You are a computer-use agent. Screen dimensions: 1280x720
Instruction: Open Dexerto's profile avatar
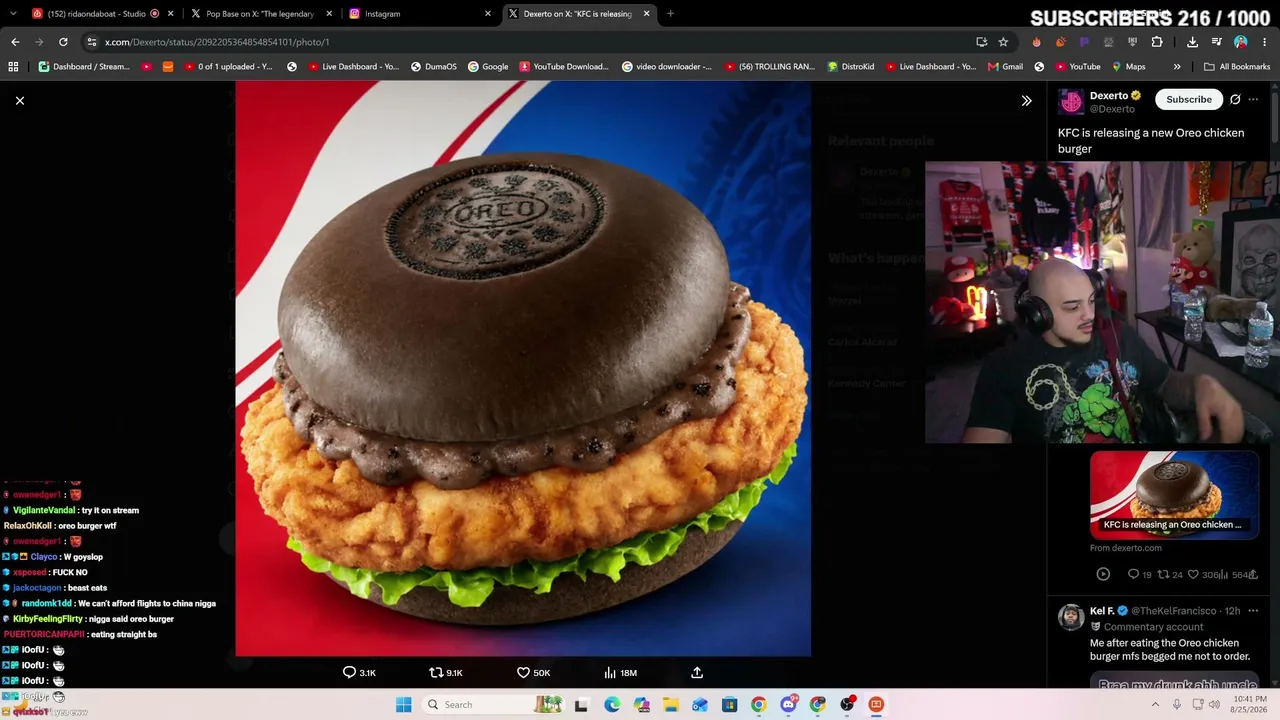click(x=1071, y=101)
